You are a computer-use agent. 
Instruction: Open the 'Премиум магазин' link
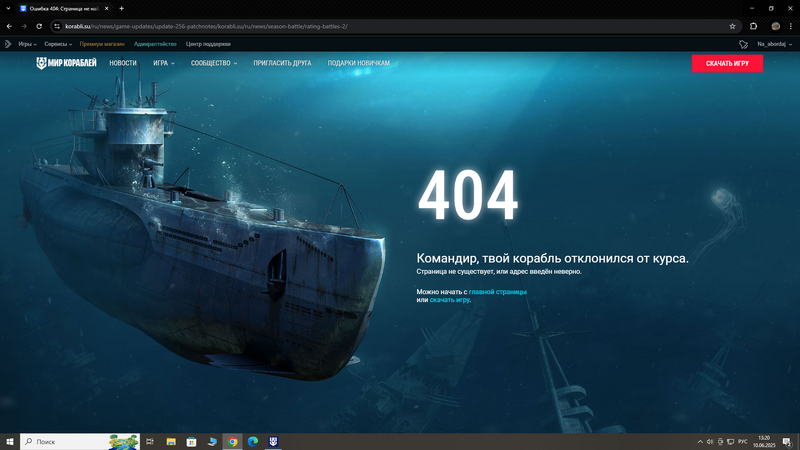(x=102, y=44)
